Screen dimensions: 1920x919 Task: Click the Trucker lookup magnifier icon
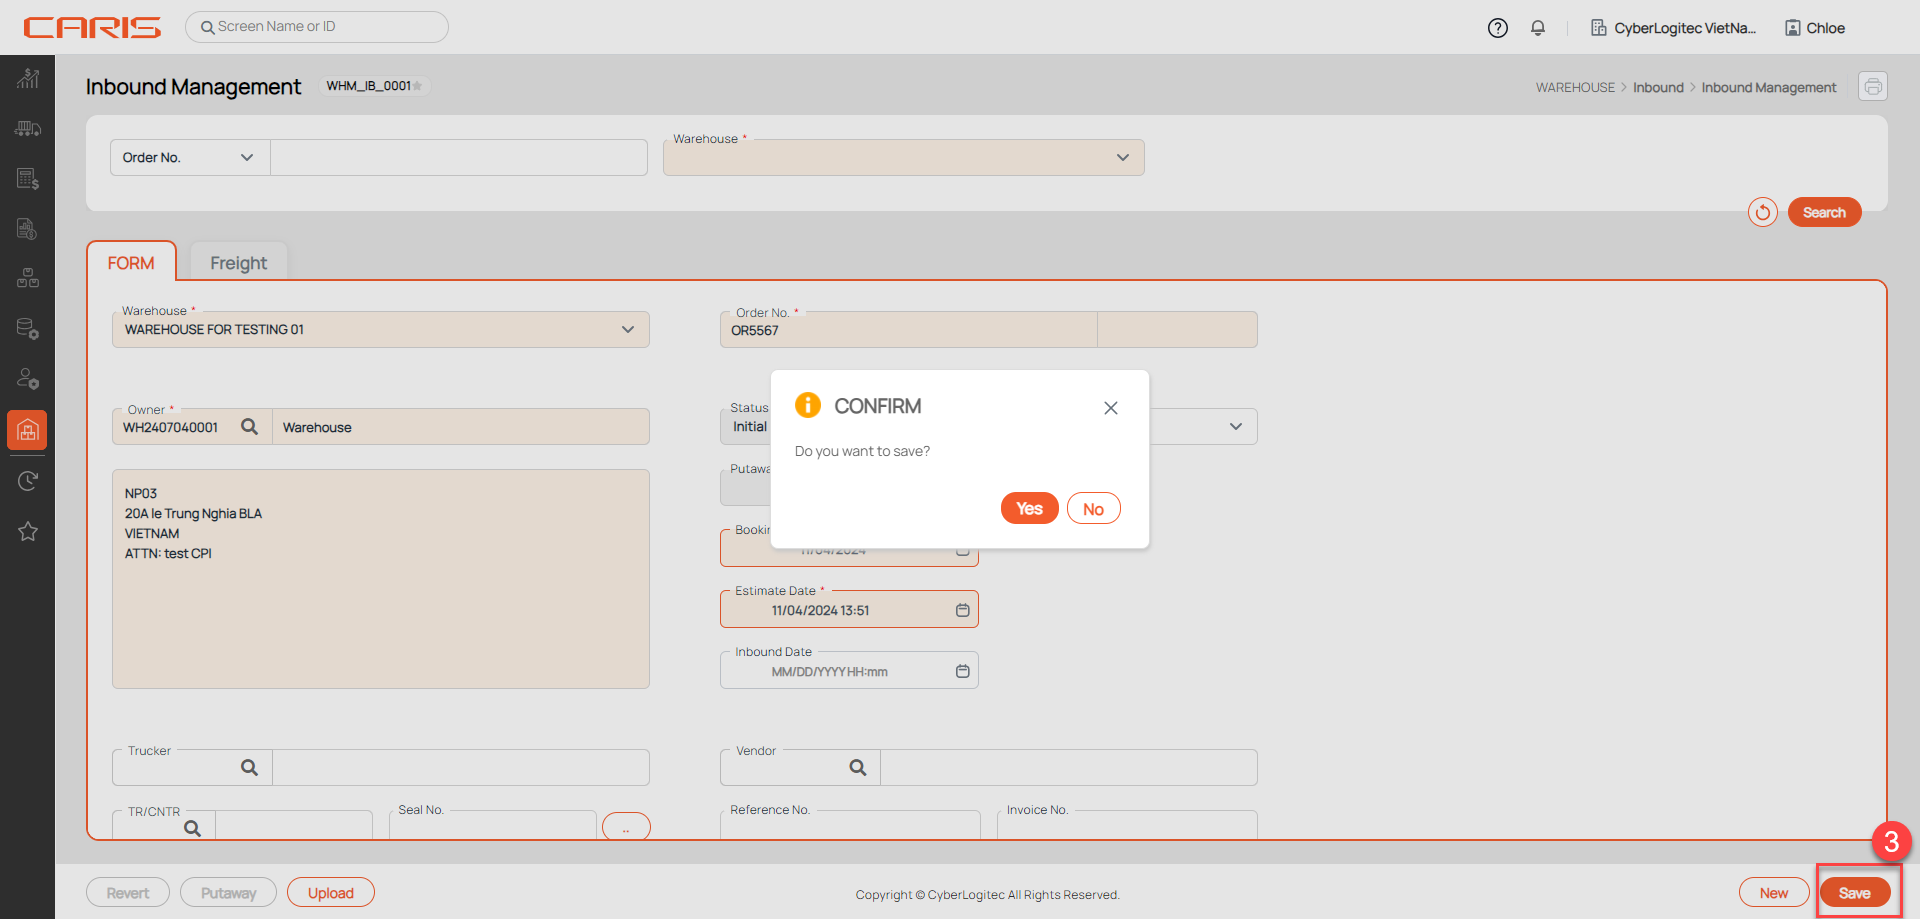pos(250,767)
